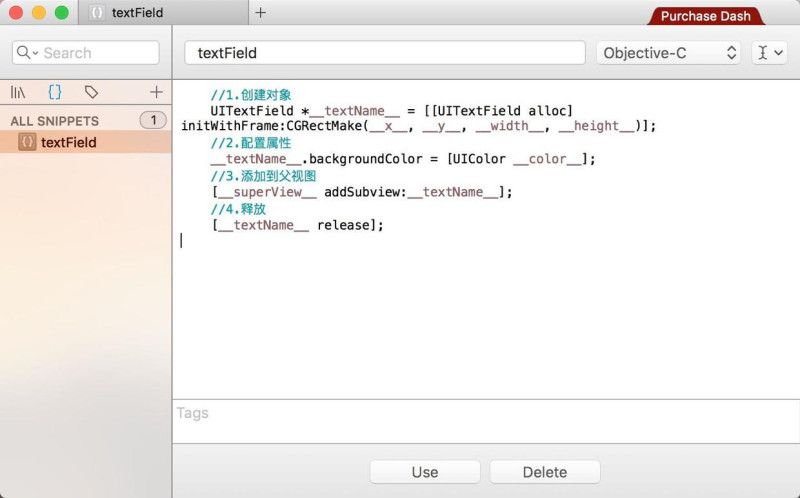Click the magnifier icon in Search box
This screenshot has width=800, height=498.
click(26, 53)
